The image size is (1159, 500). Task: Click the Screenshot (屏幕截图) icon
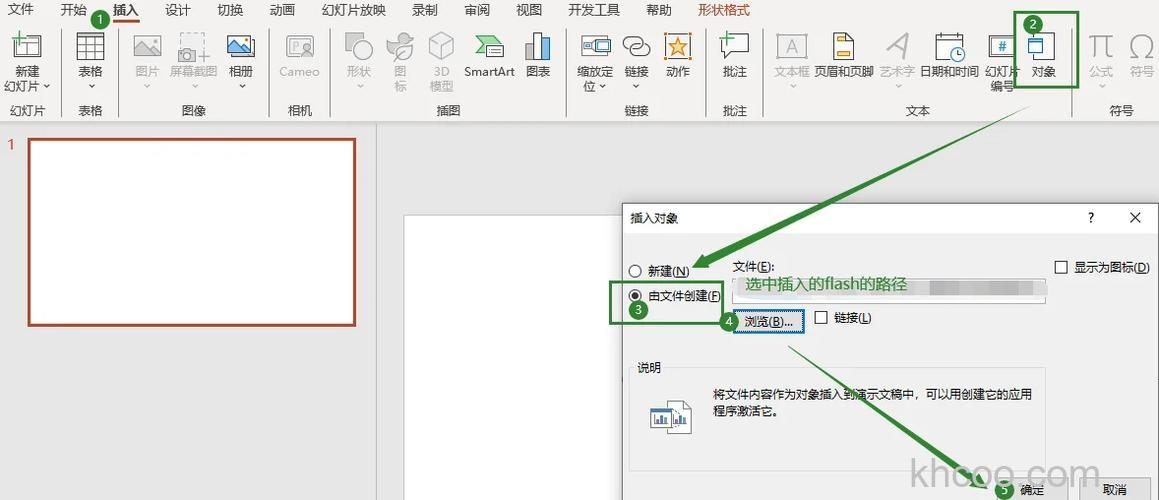click(x=193, y=47)
